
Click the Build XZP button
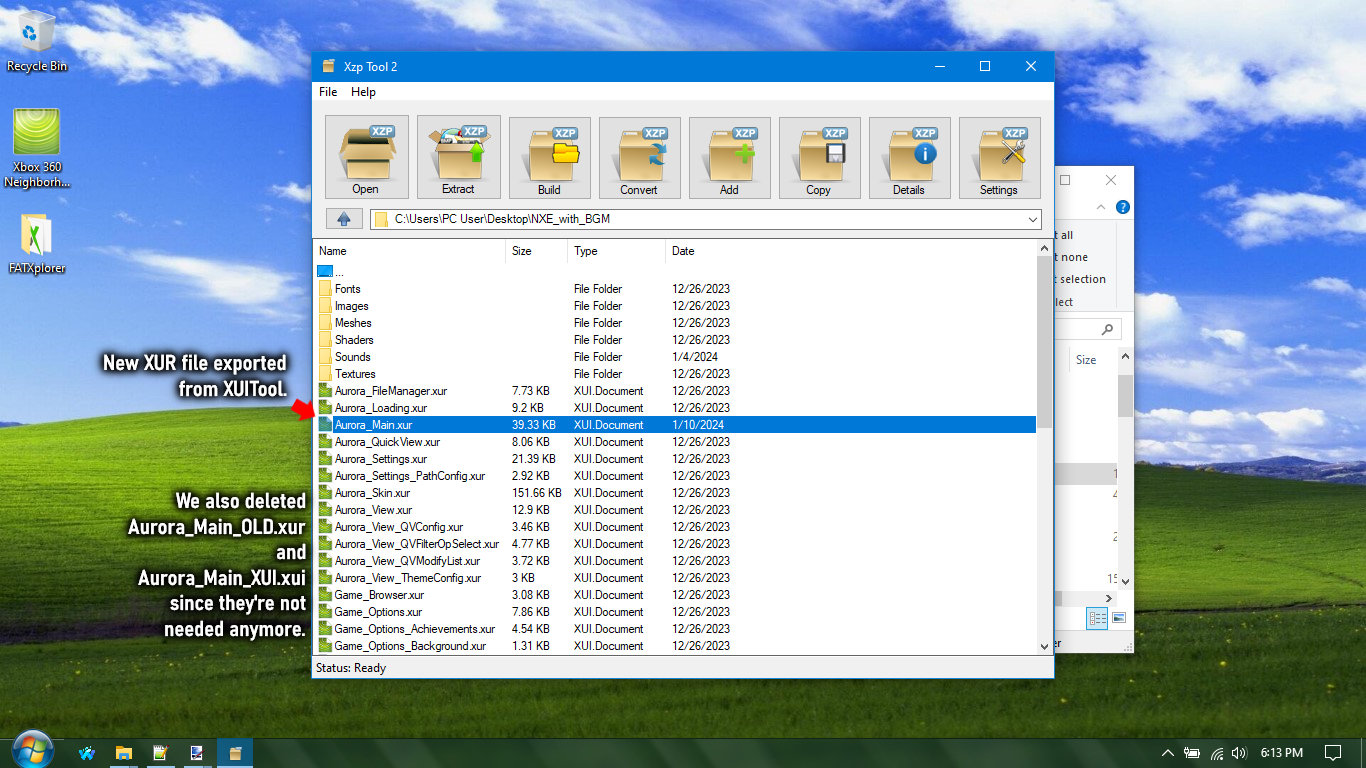click(x=549, y=157)
